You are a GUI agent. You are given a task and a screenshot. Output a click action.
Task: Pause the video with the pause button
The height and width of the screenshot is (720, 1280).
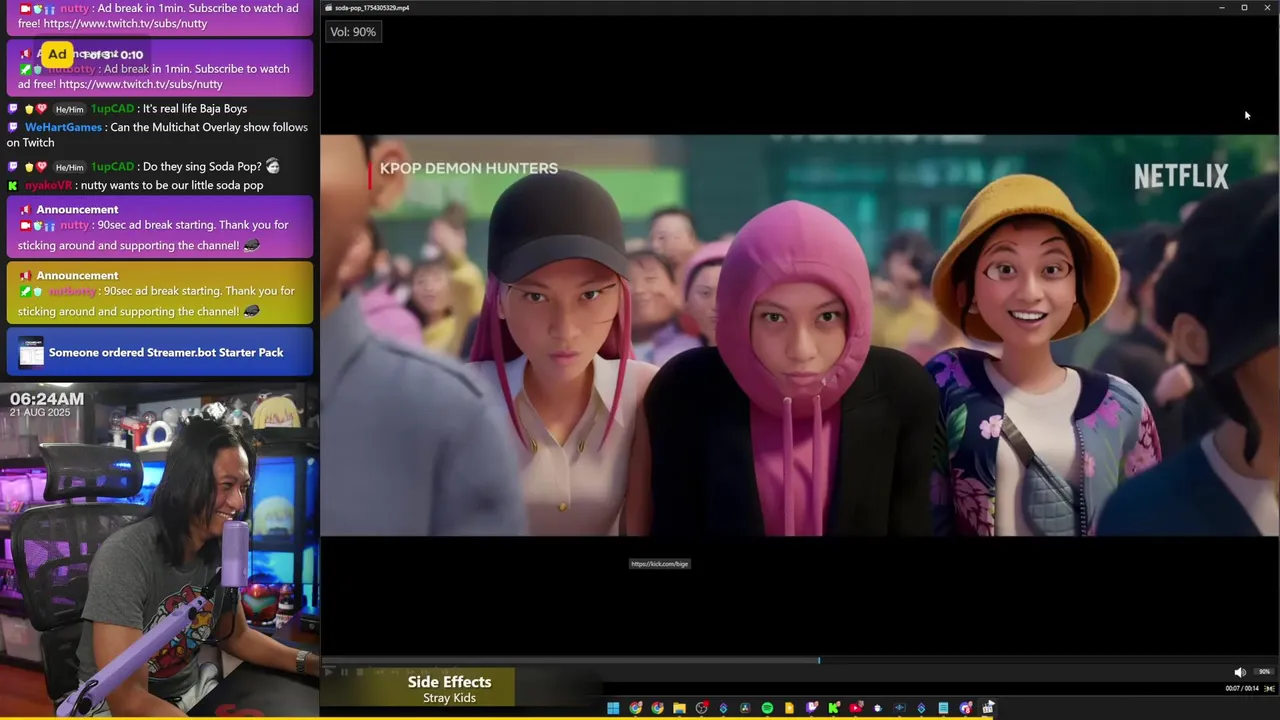(x=344, y=672)
